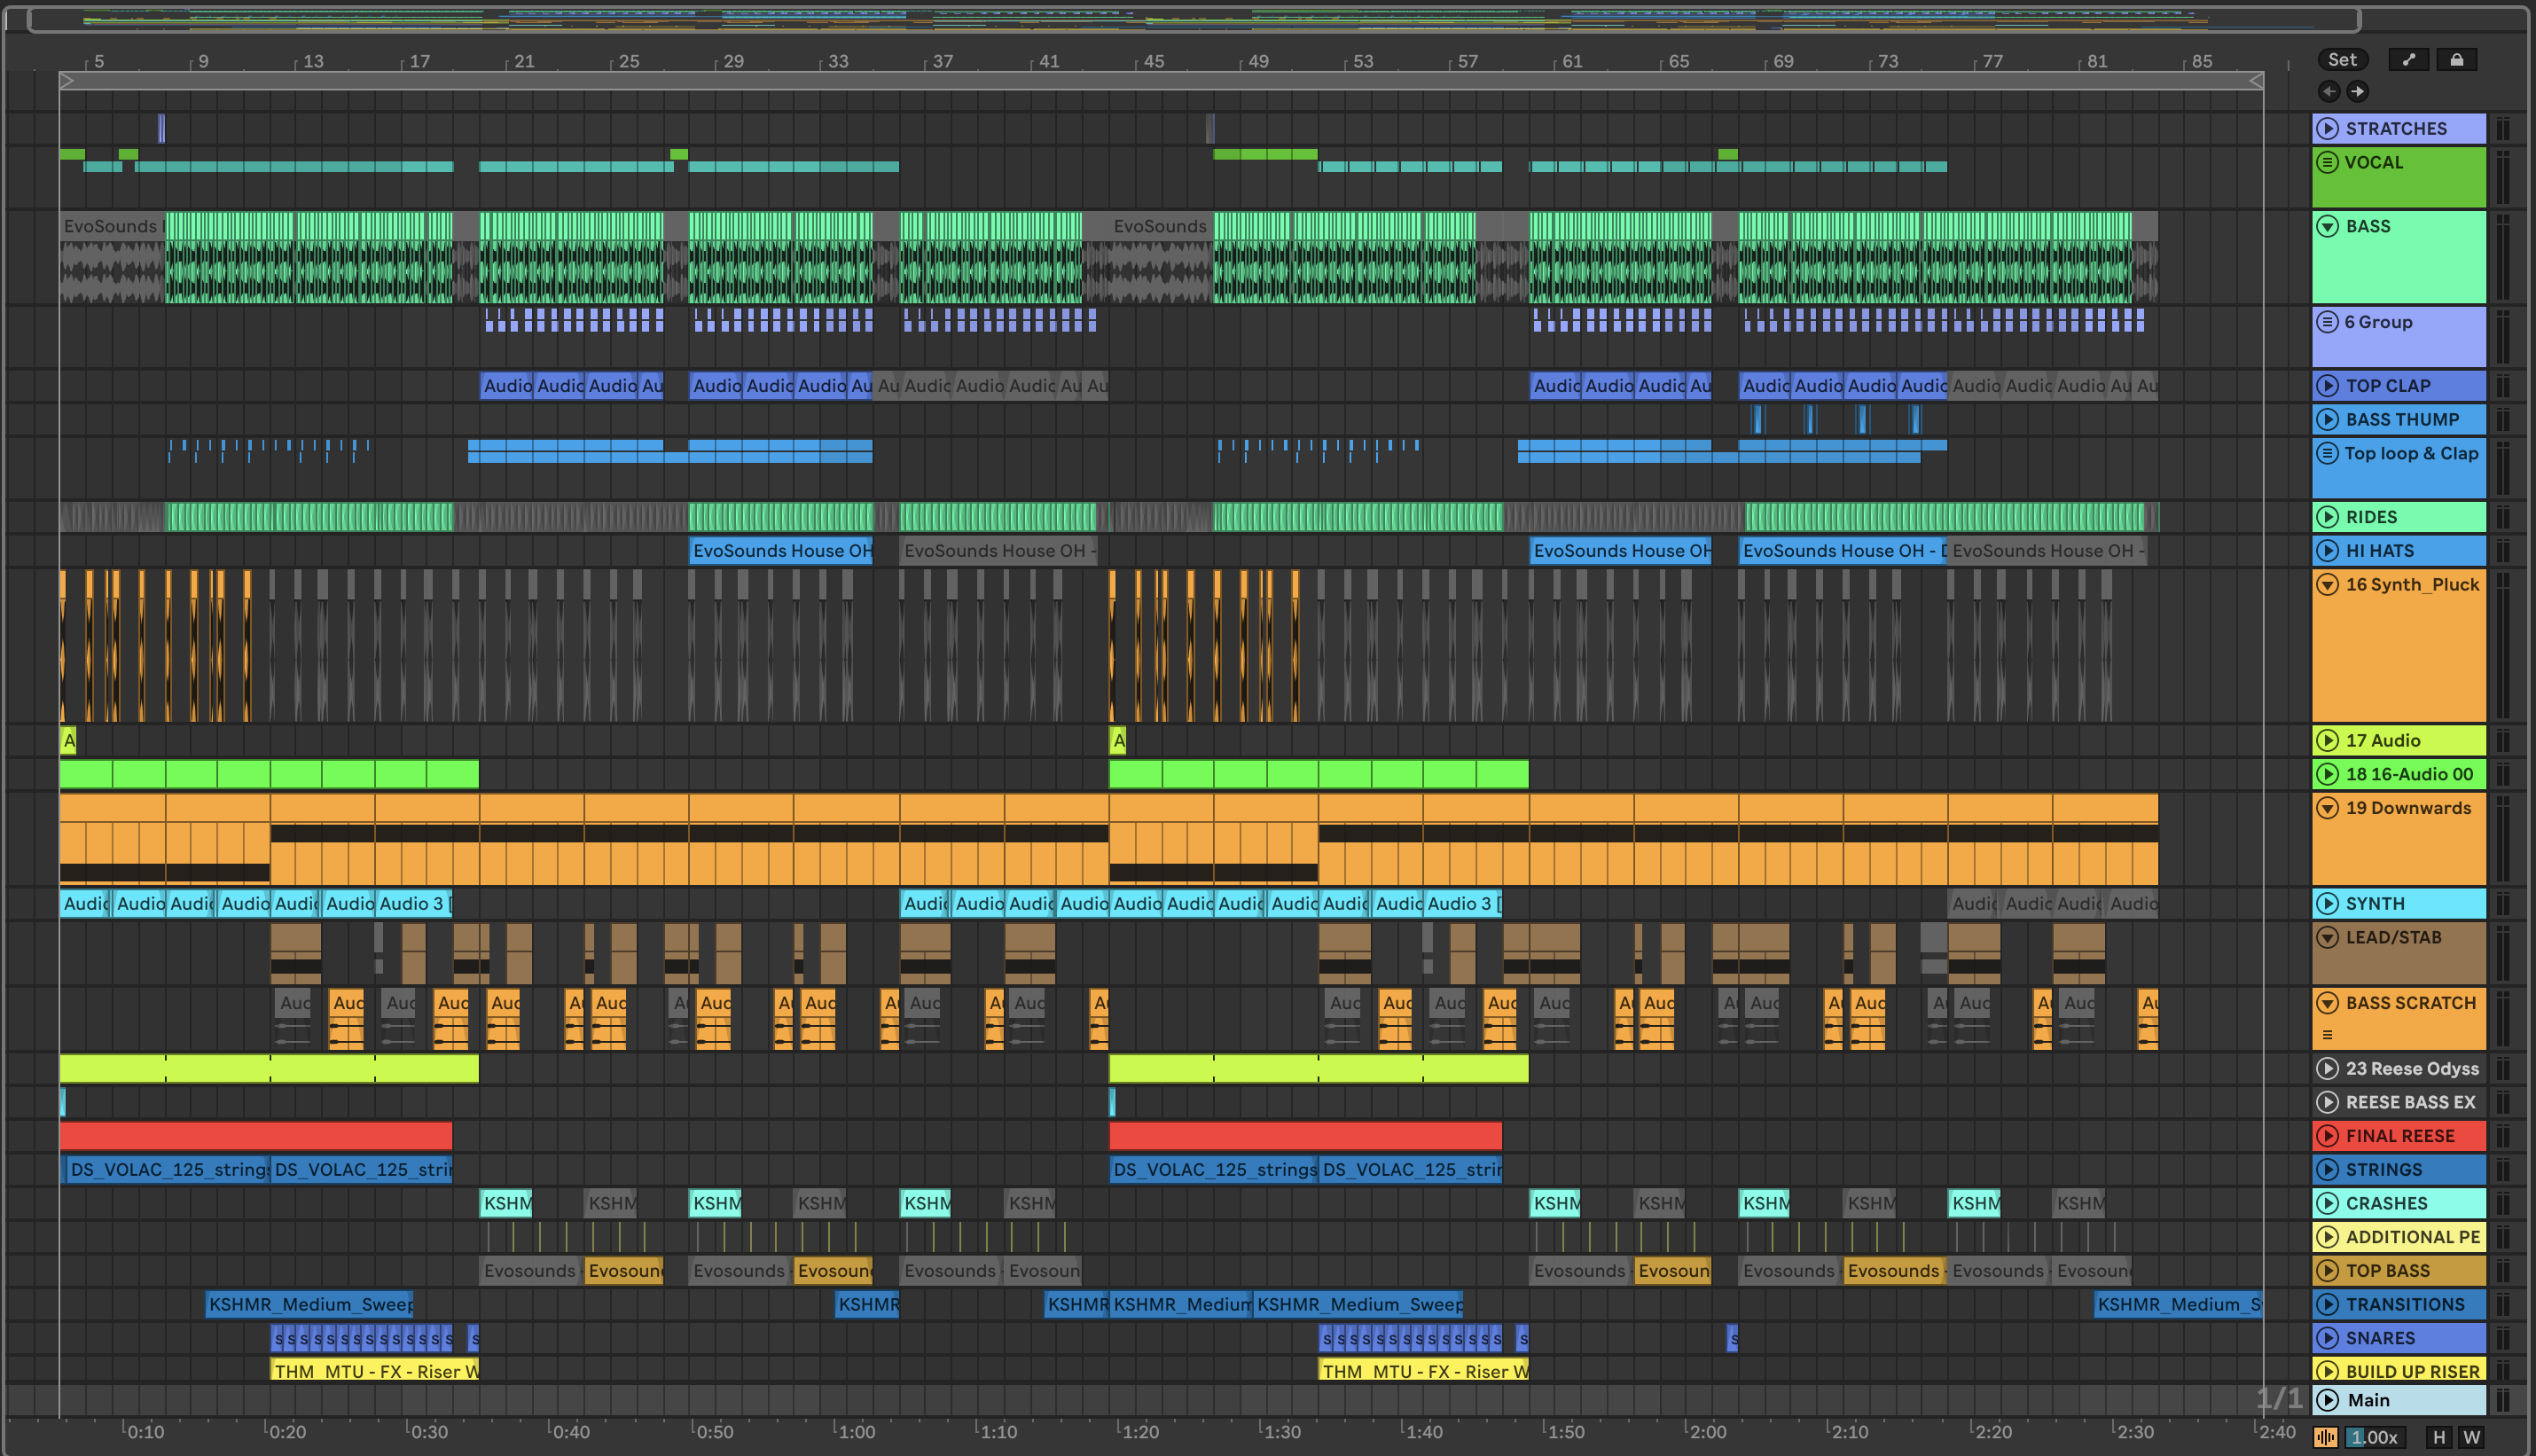
Task: Select the CRASHES track header
Action: click(2410, 1203)
